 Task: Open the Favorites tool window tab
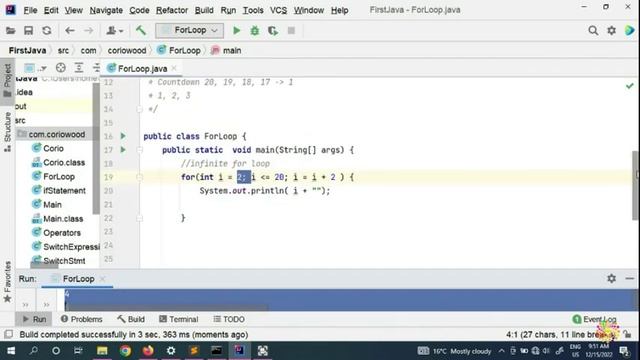pos(7,282)
